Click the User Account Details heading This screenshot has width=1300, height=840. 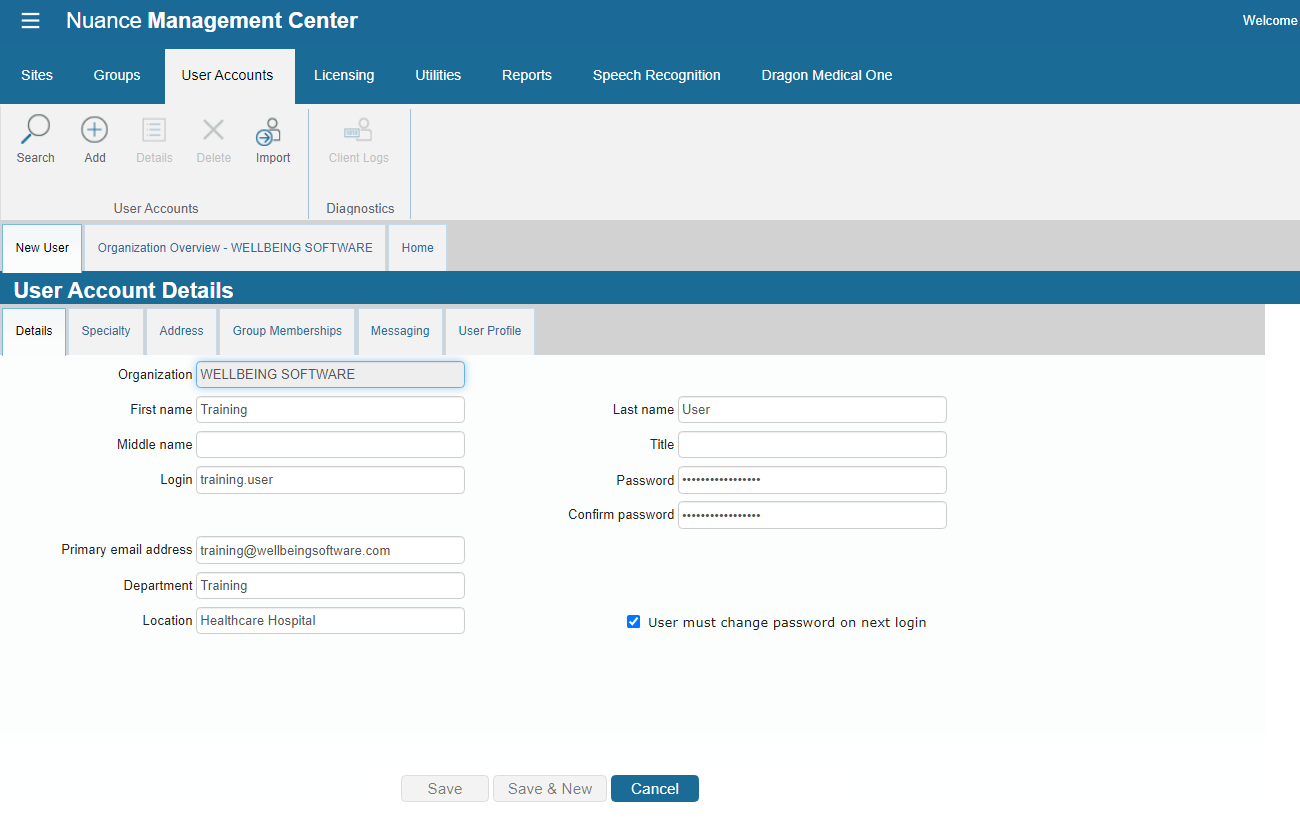coord(123,291)
